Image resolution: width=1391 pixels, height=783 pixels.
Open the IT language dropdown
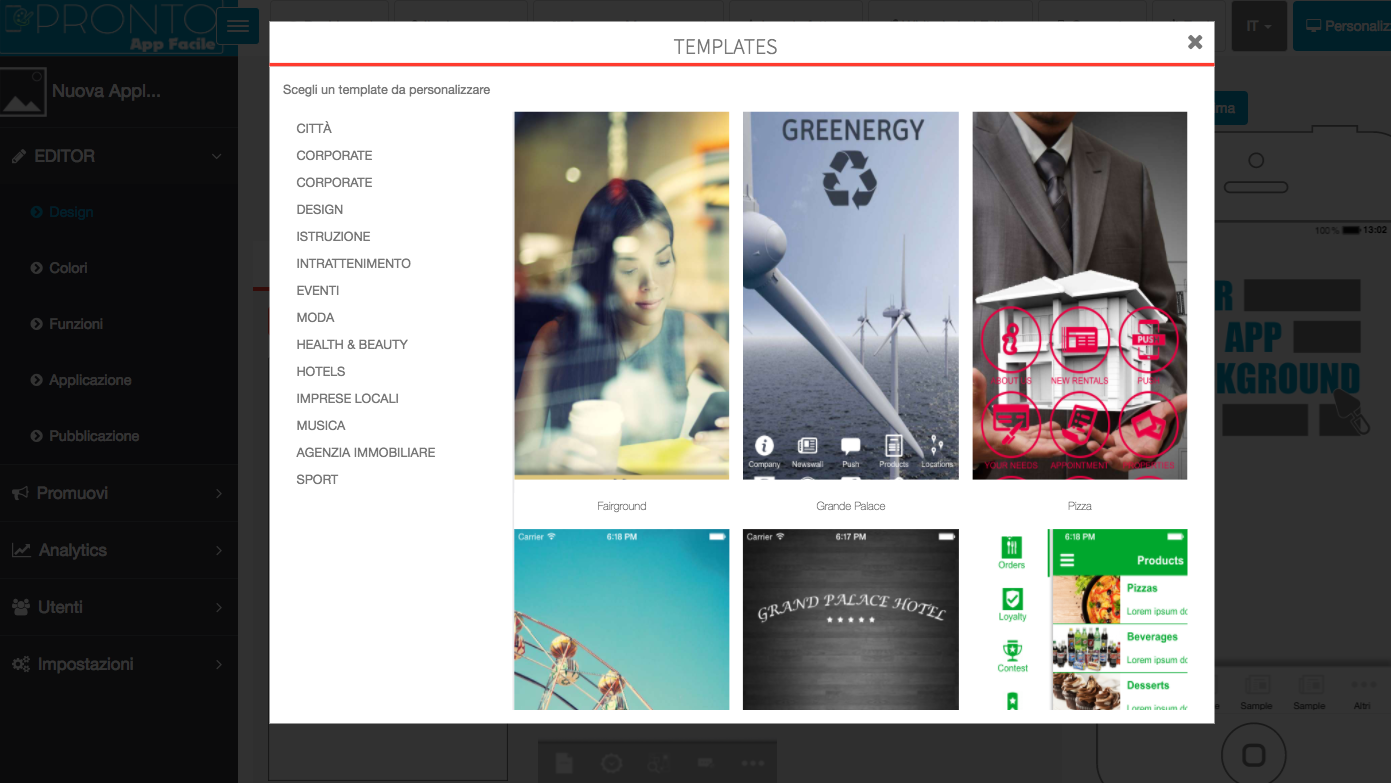1258,26
